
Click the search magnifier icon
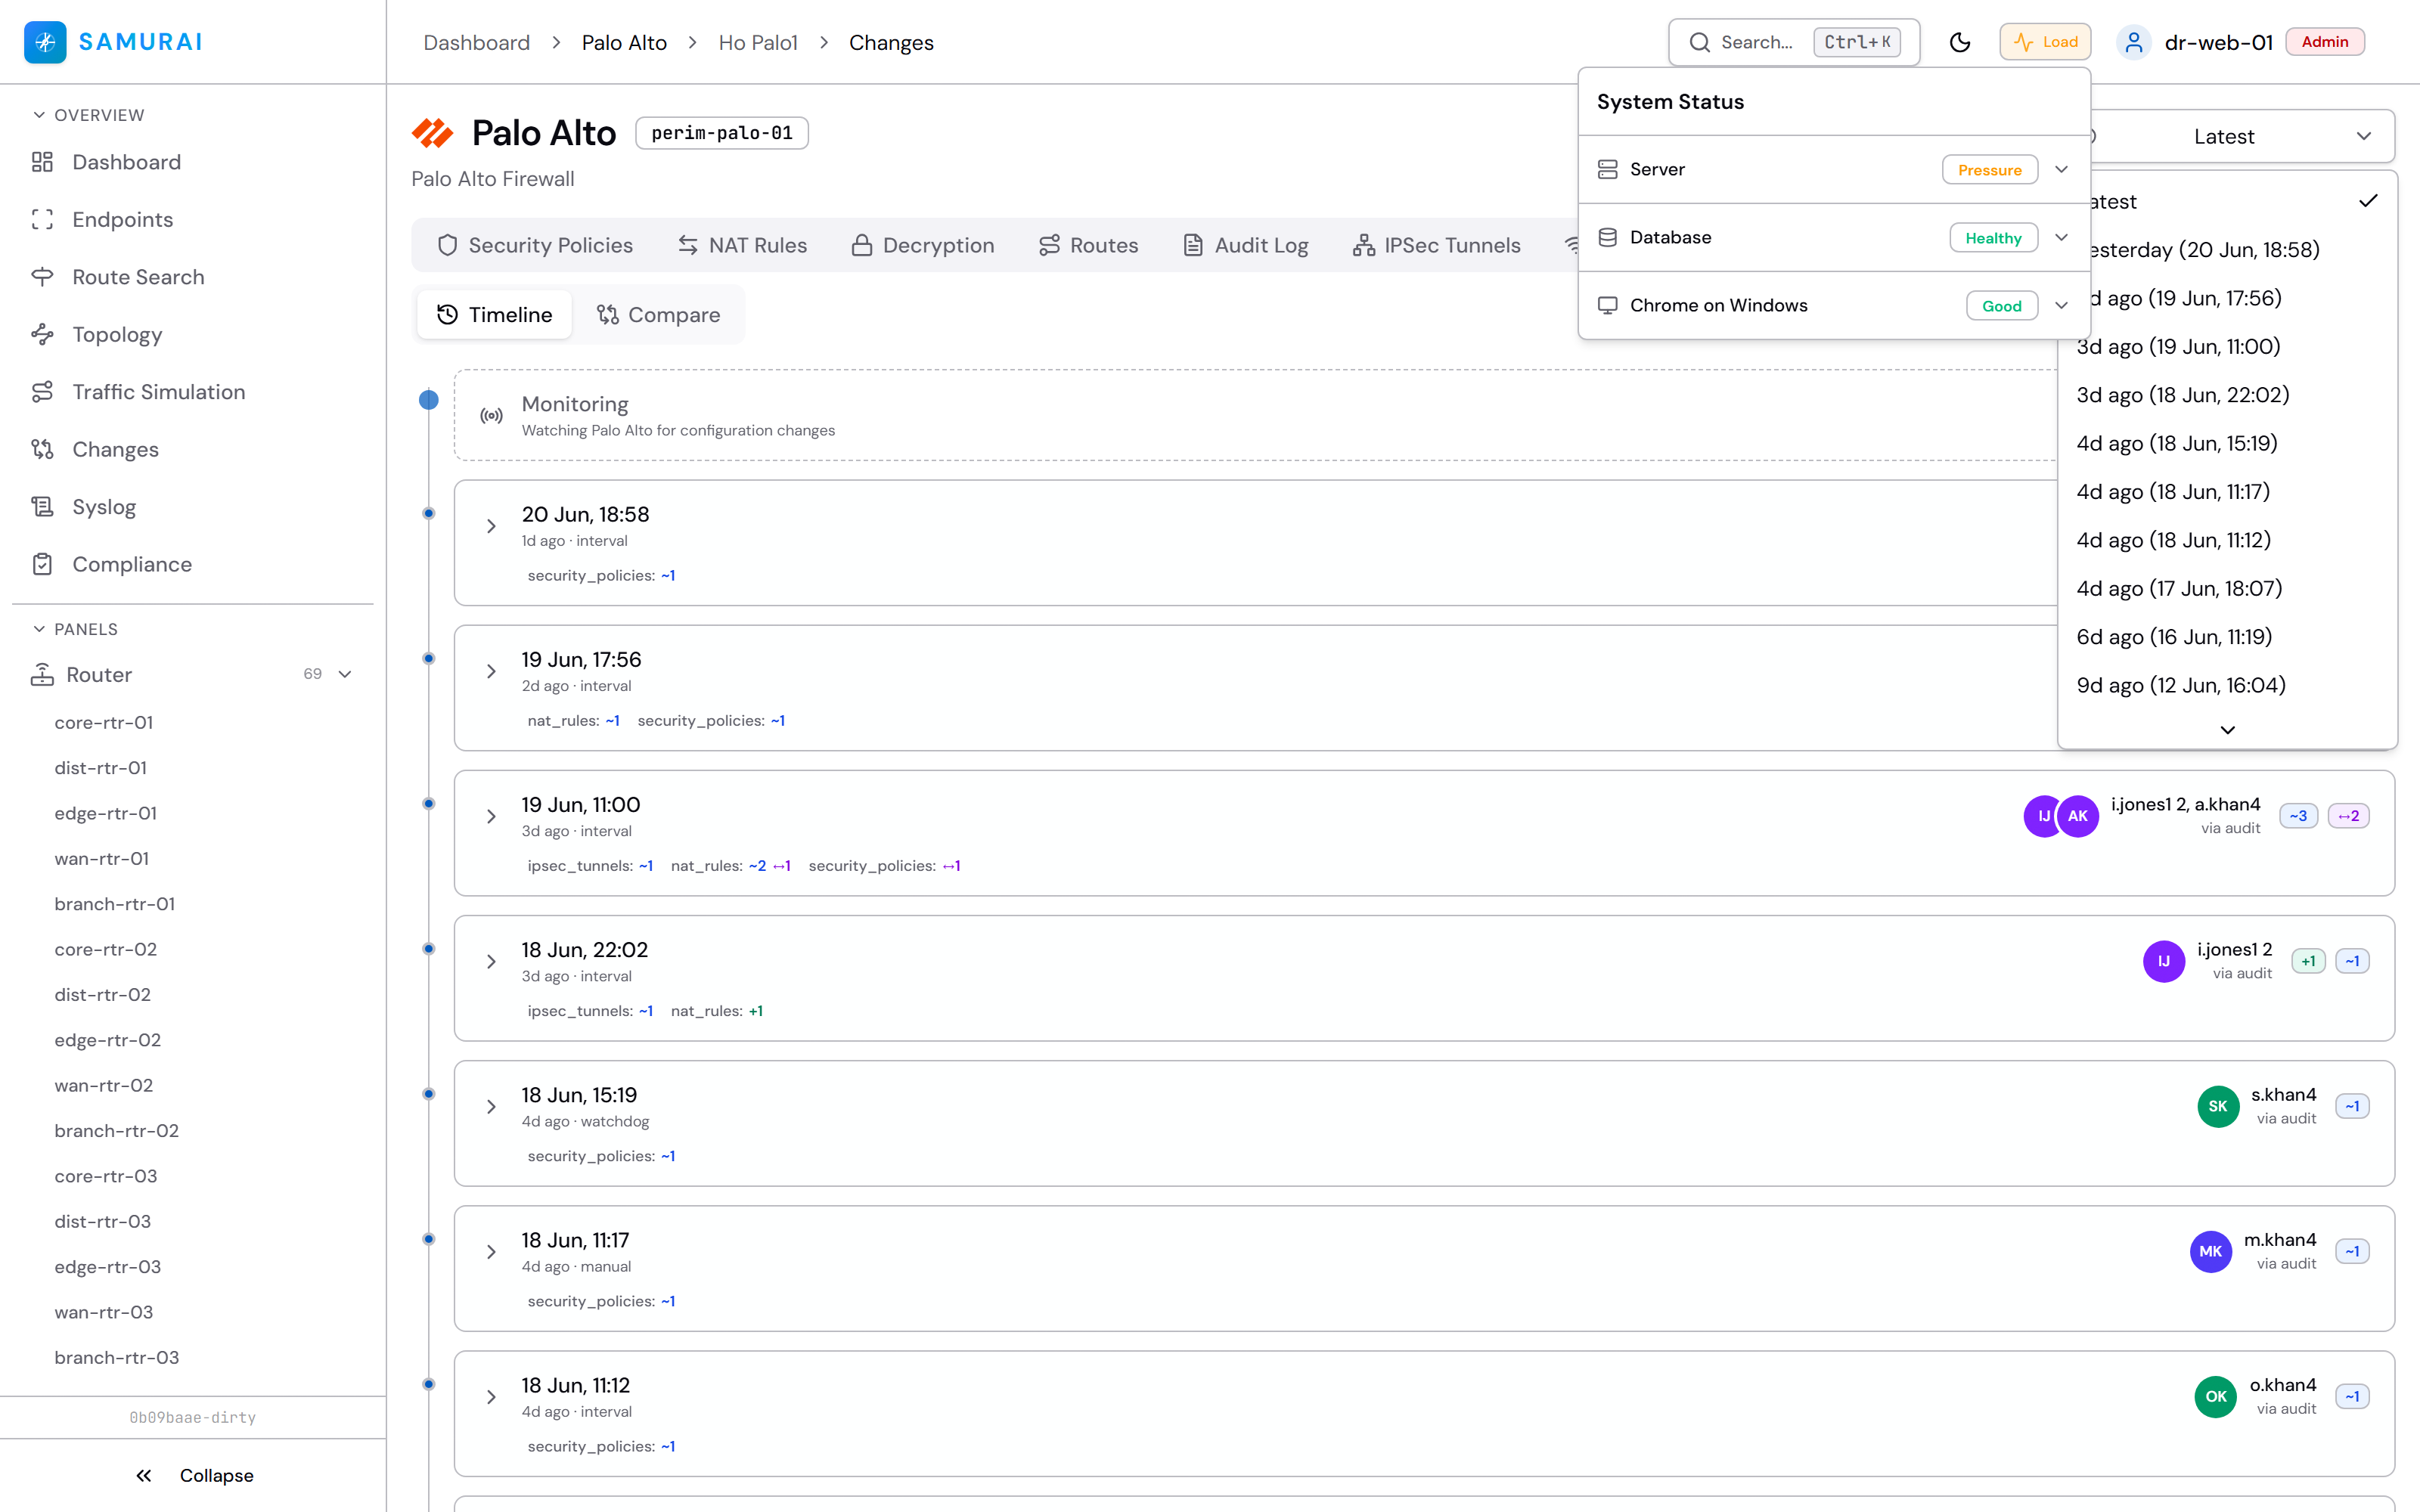click(x=1699, y=42)
